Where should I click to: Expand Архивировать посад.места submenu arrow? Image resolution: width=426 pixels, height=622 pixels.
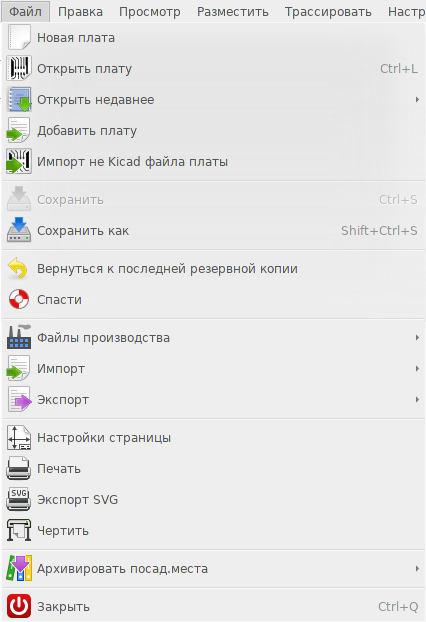417,568
